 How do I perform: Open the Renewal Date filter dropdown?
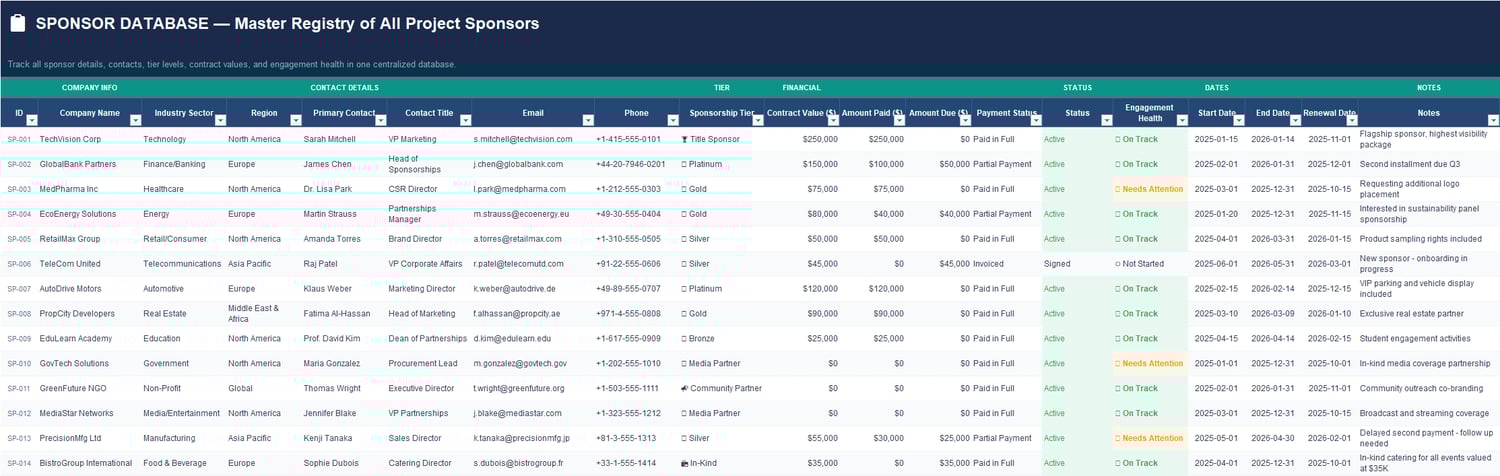1351,120
